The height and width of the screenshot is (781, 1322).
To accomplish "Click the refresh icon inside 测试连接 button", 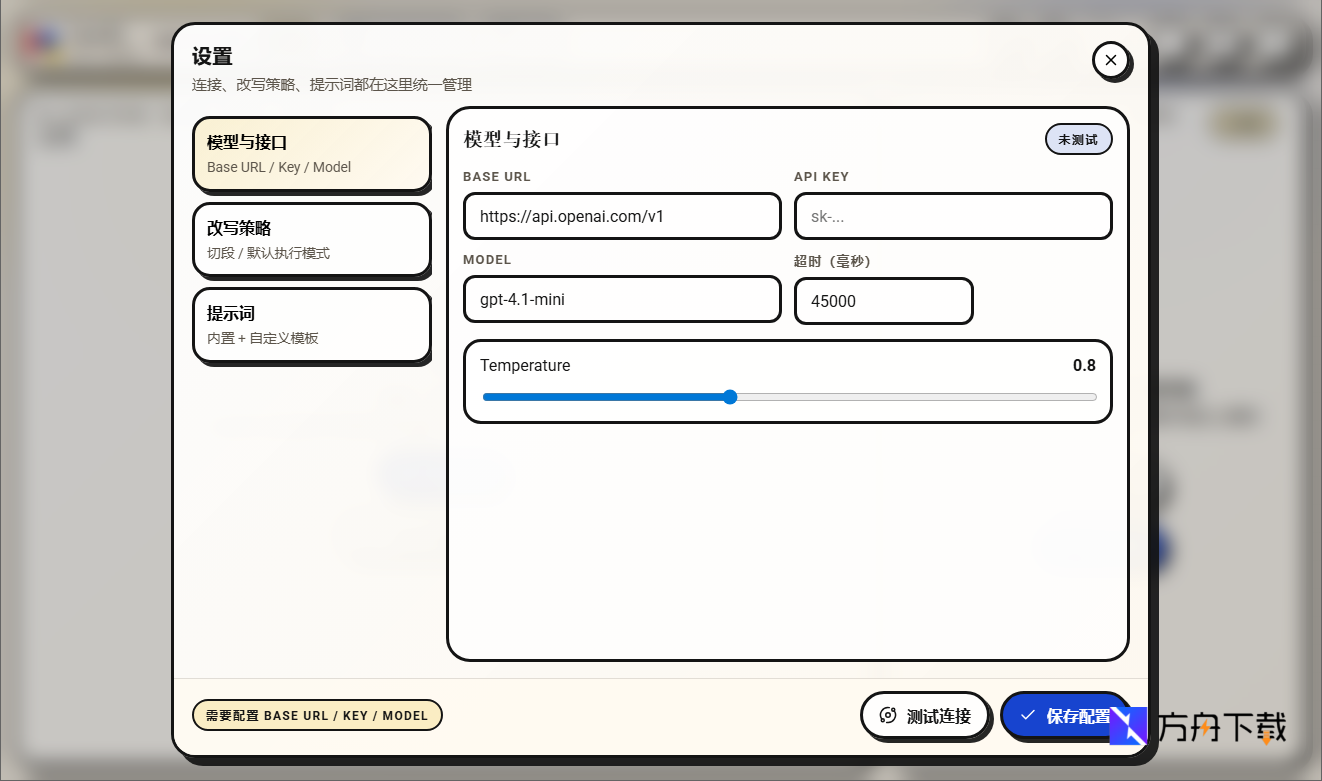I will [x=888, y=715].
